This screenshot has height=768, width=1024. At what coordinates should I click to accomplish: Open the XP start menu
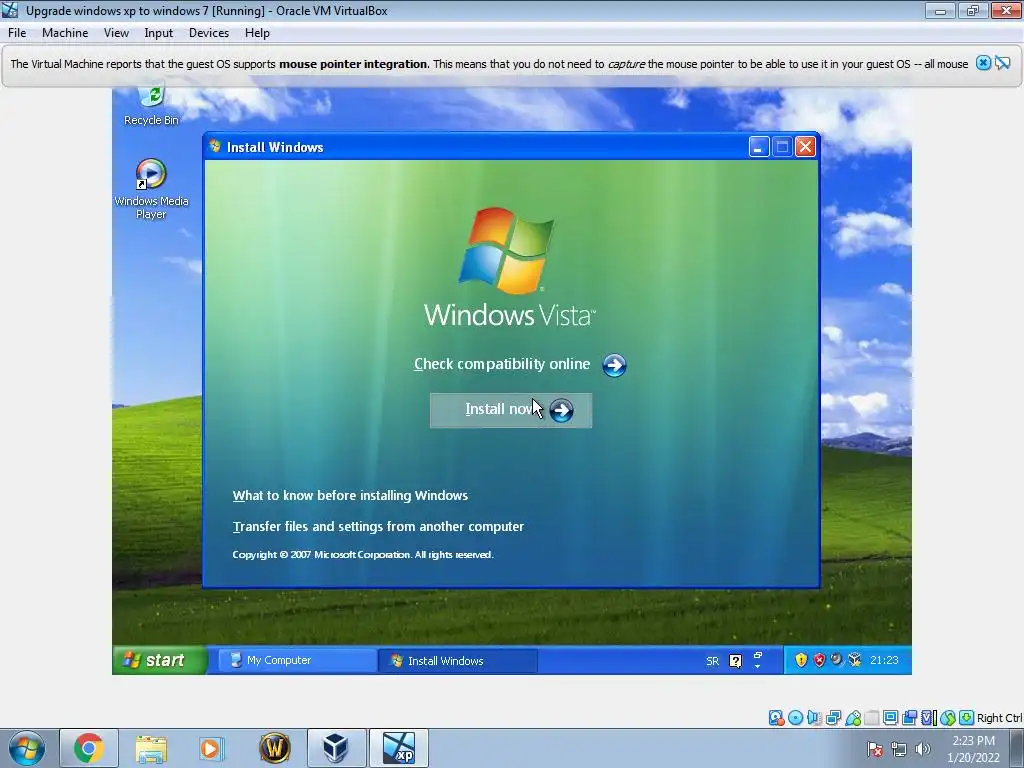click(160, 660)
